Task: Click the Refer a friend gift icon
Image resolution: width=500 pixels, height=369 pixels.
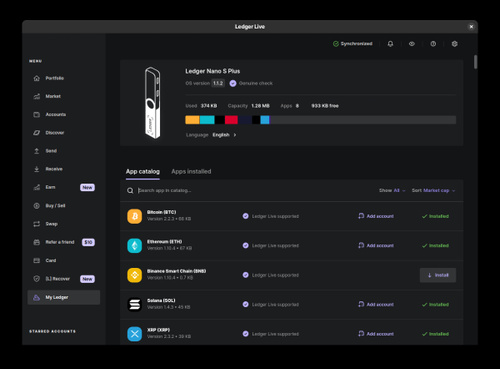Action: [x=37, y=242]
